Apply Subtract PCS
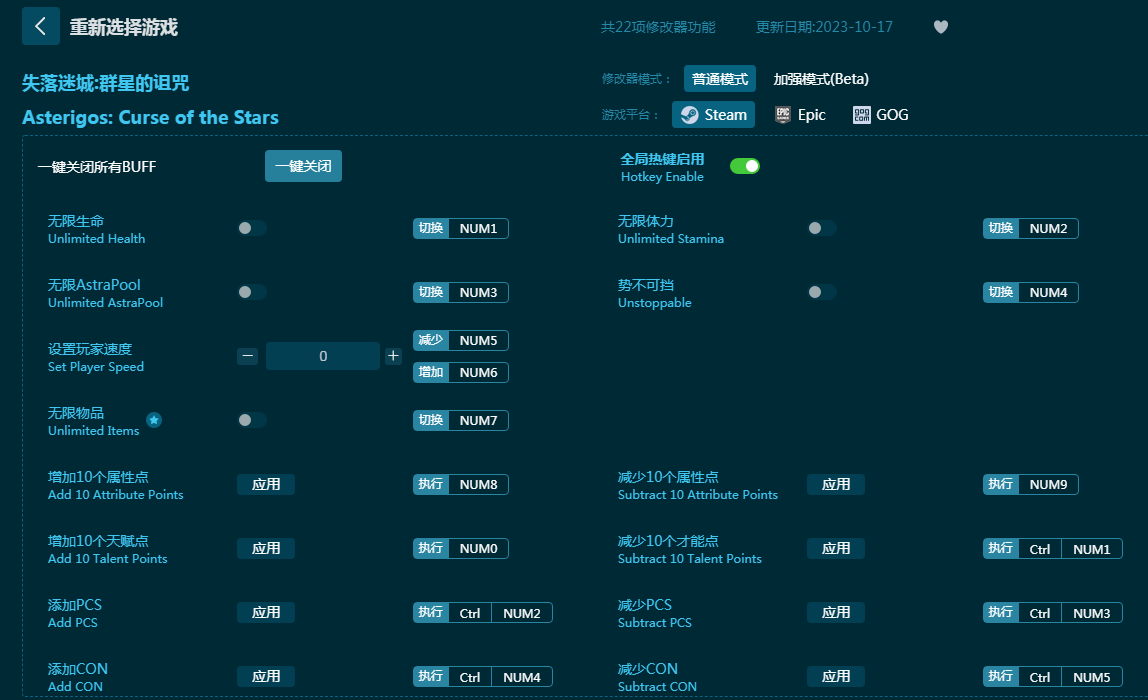The width and height of the screenshot is (1148, 700). pyautogui.click(x=836, y=613)
